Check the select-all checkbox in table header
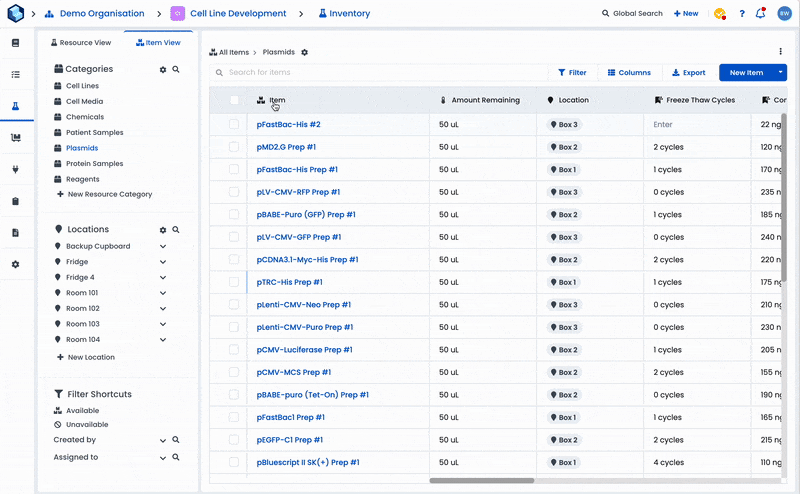The height and width of the screenshot is (494, 800). (x=234, y=100)
